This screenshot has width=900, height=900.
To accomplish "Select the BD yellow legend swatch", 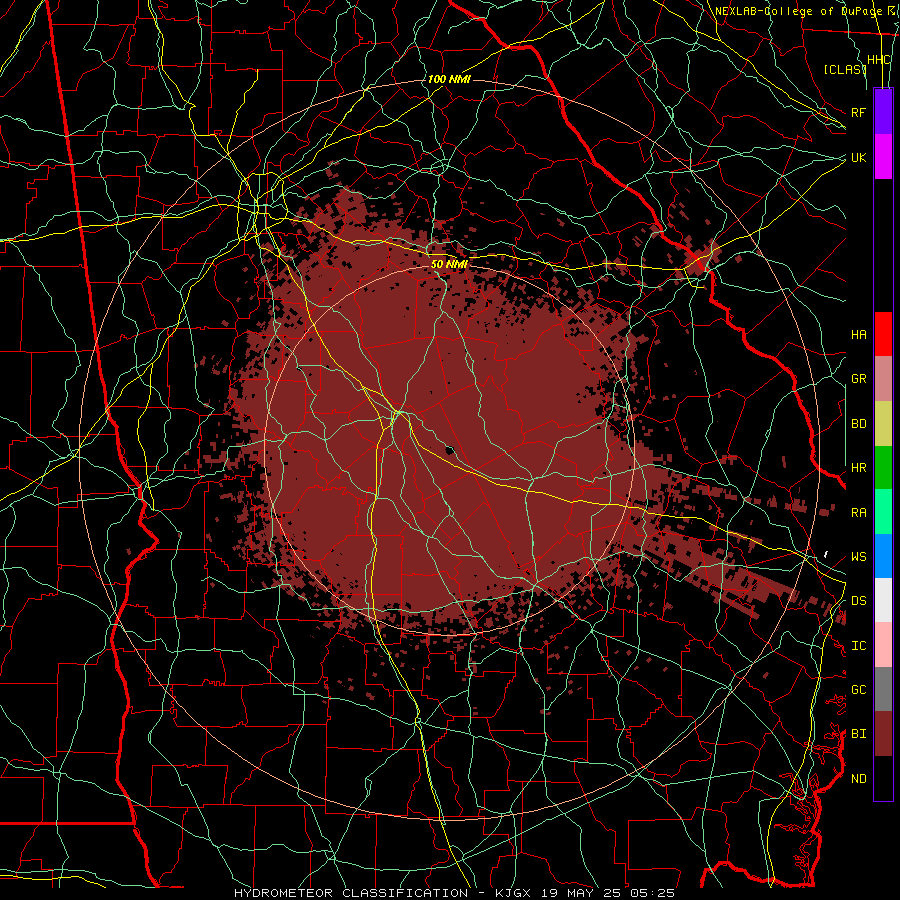I will coord(883,423).
